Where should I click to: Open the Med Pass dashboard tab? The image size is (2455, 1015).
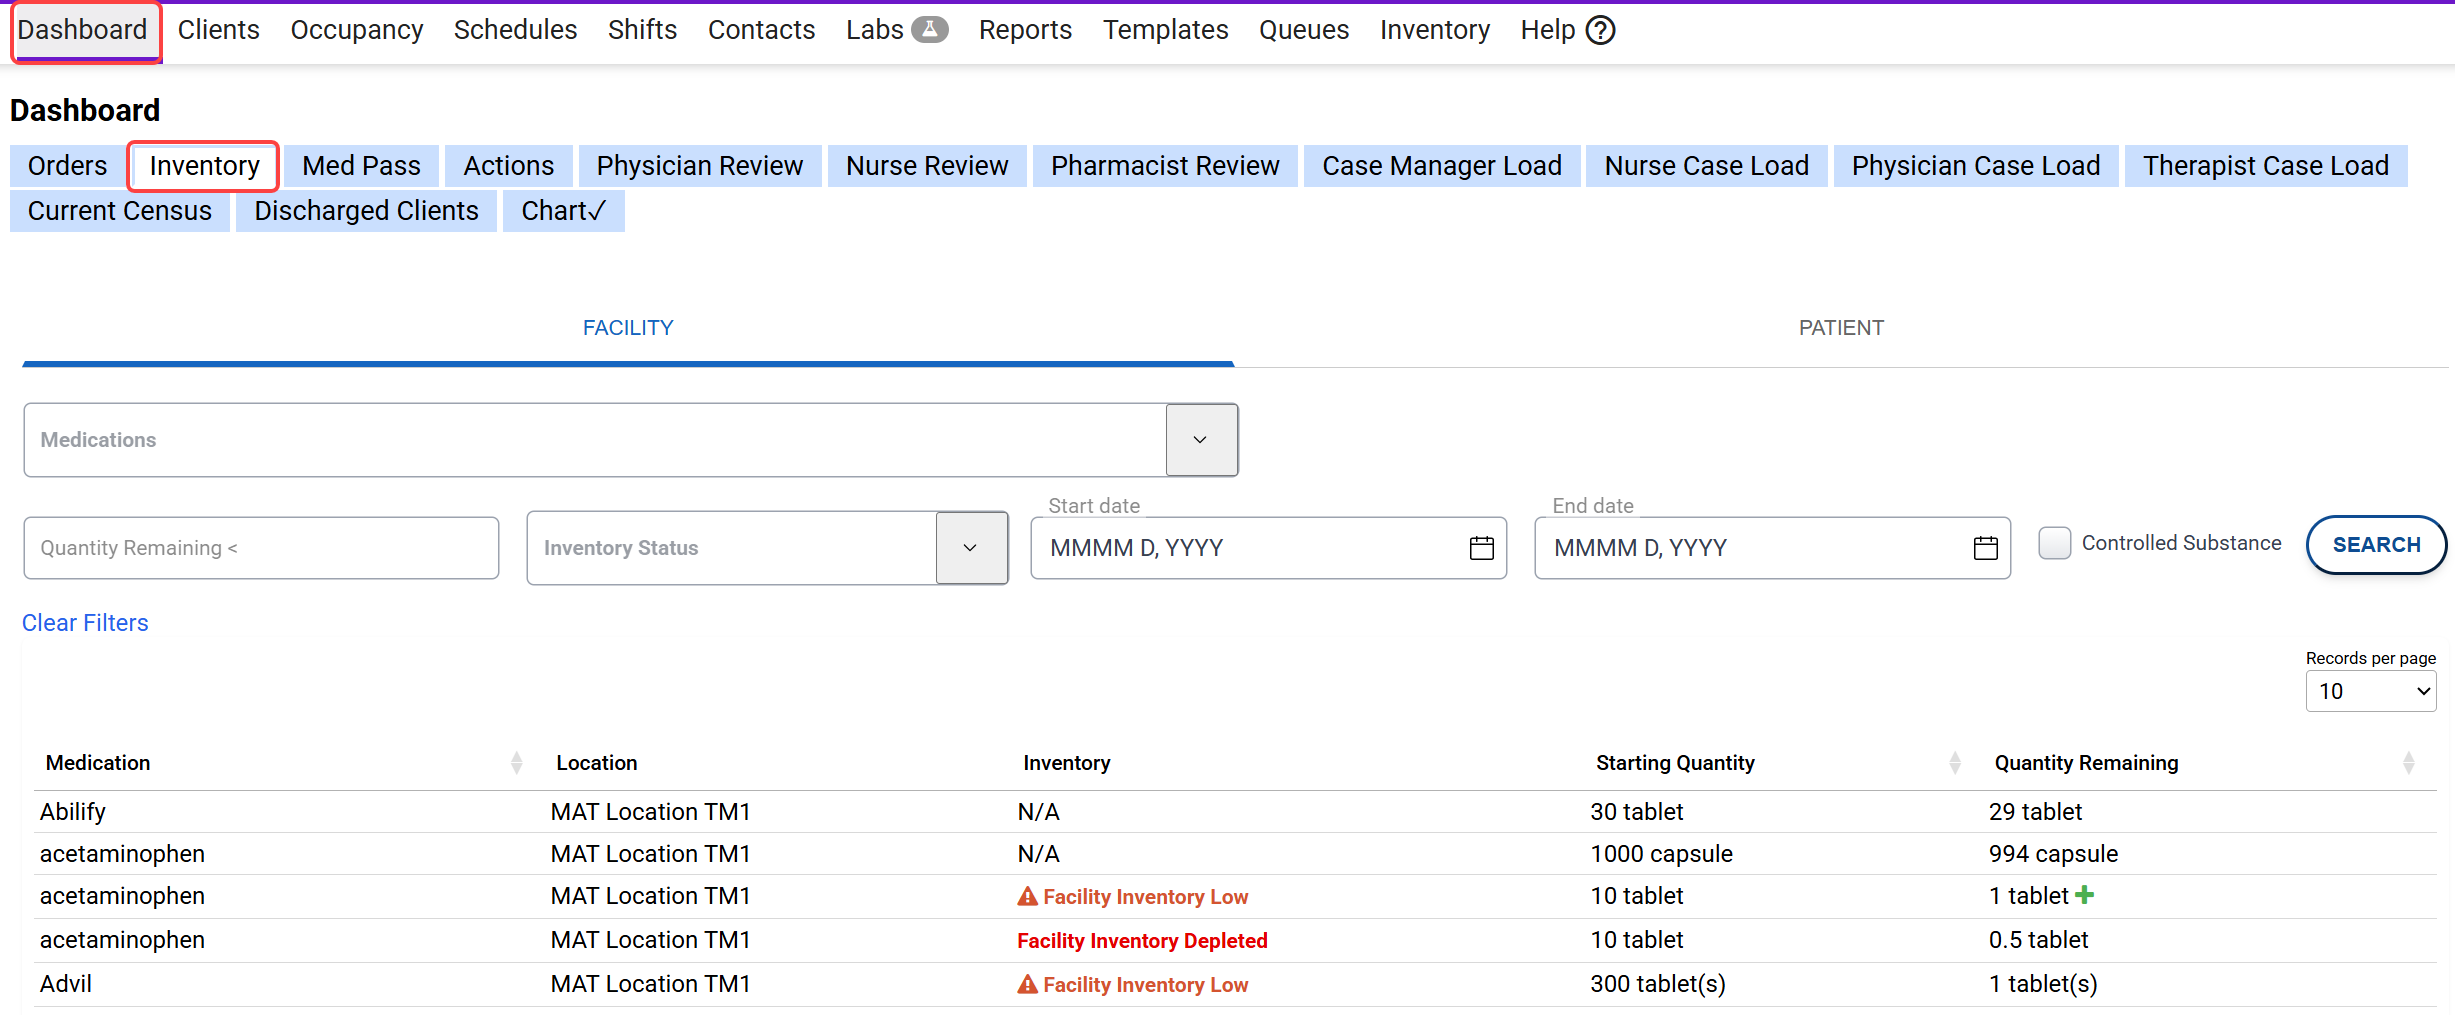[361, 166]
